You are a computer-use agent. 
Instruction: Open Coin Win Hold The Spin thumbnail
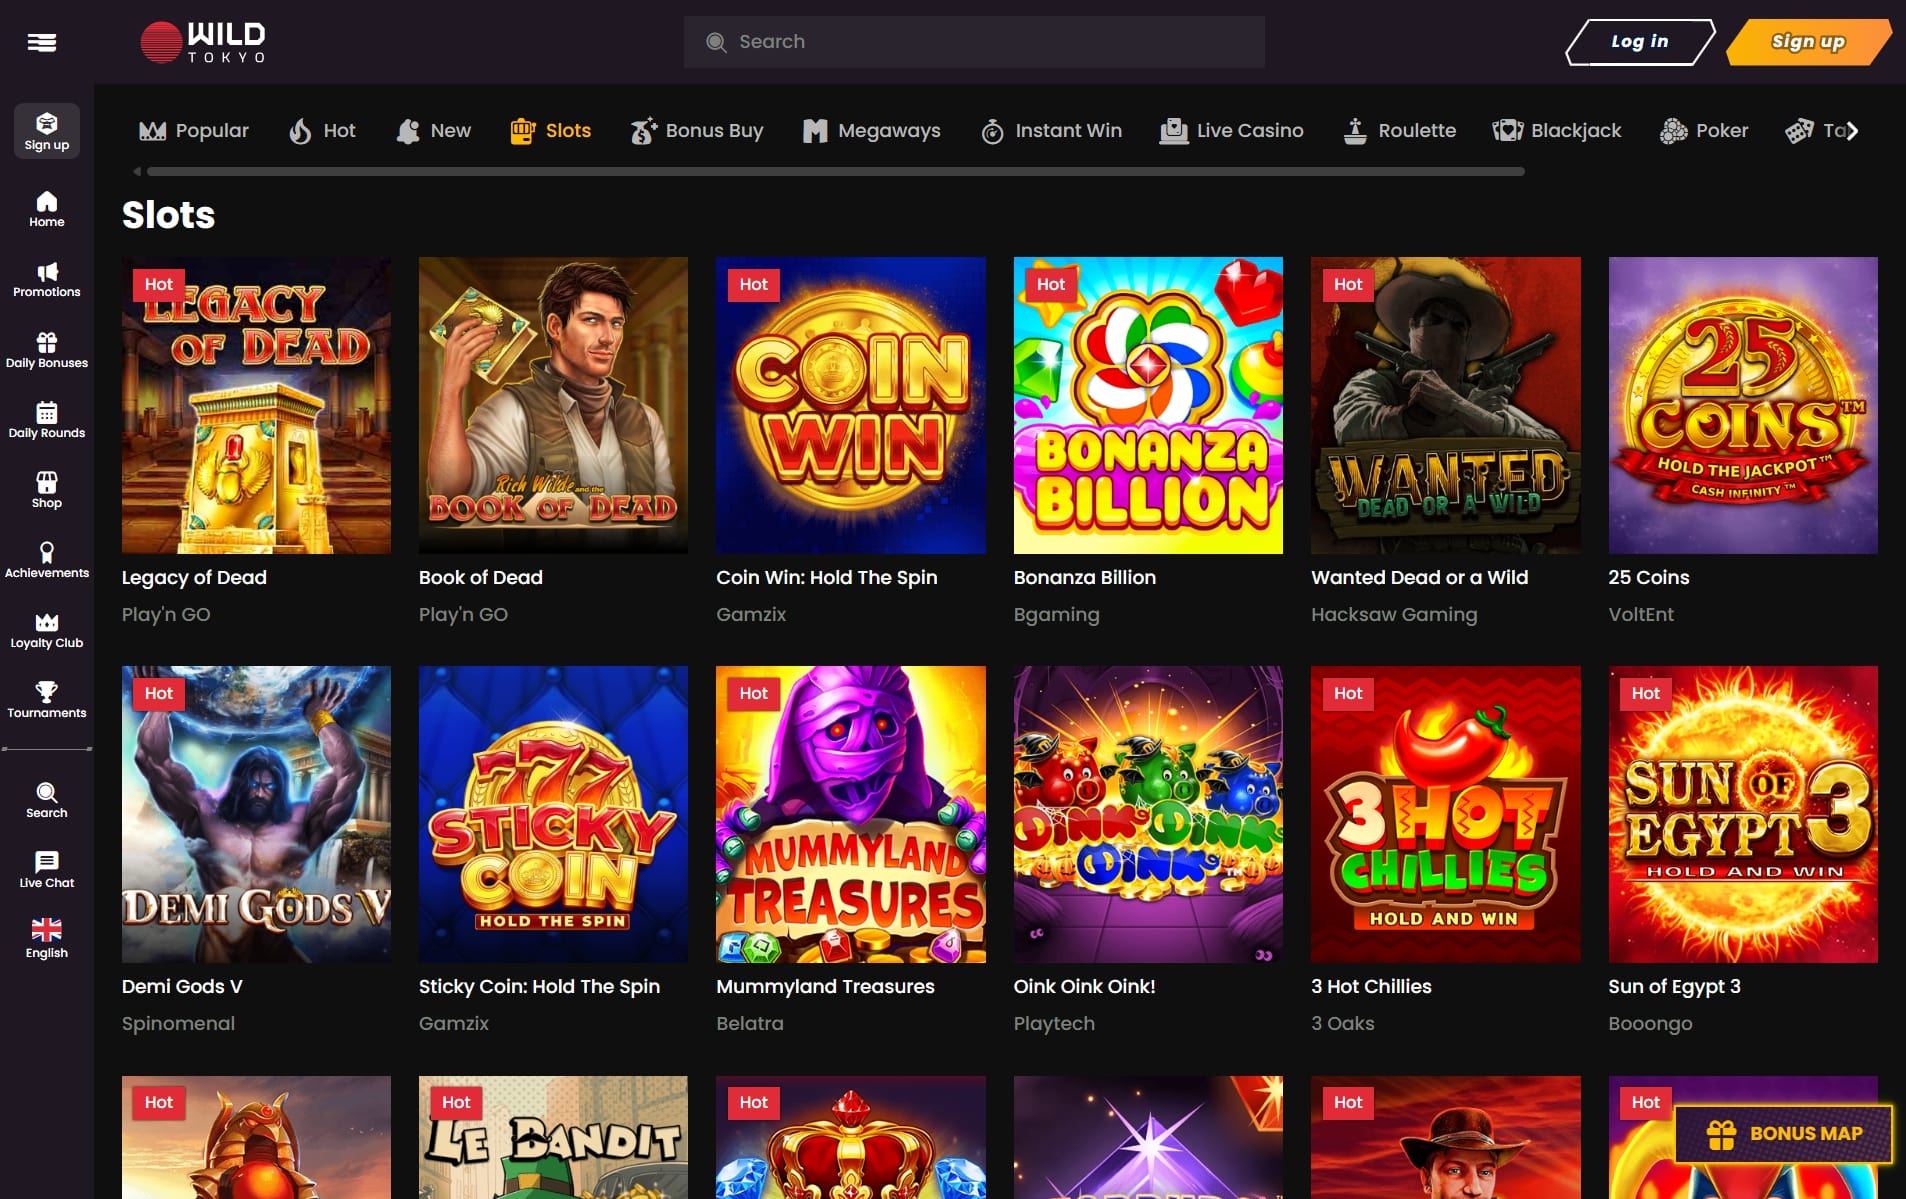tap(851, 405)
